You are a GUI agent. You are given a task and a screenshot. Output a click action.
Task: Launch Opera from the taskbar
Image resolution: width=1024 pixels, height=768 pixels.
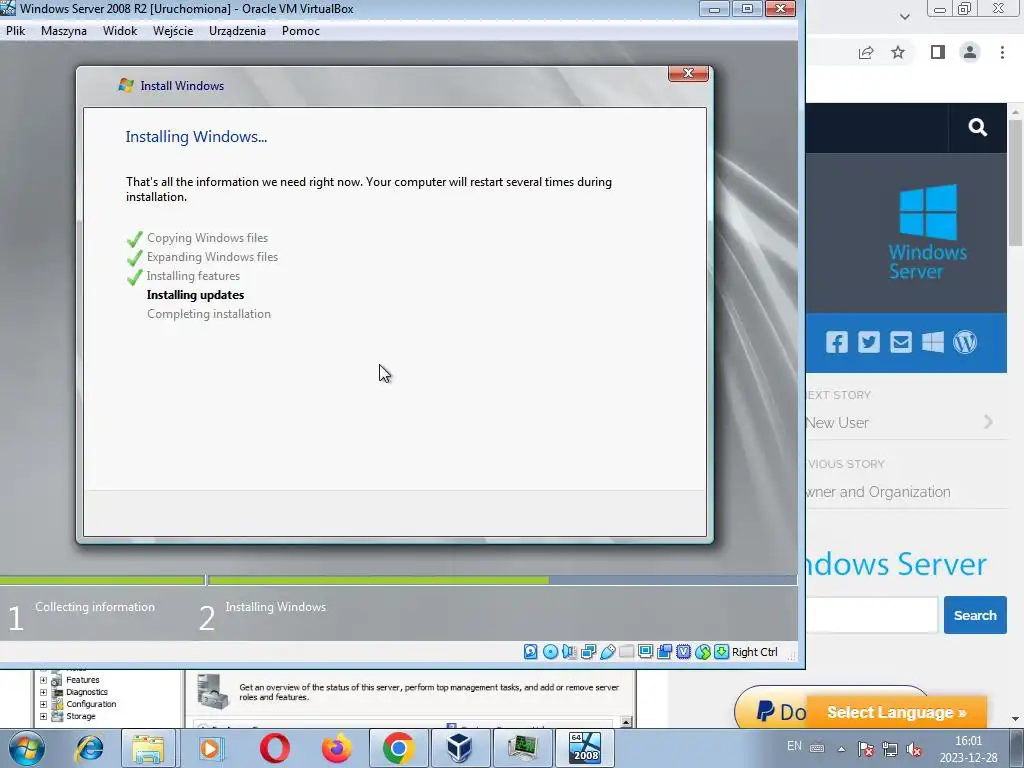click(x=274, y=748)
